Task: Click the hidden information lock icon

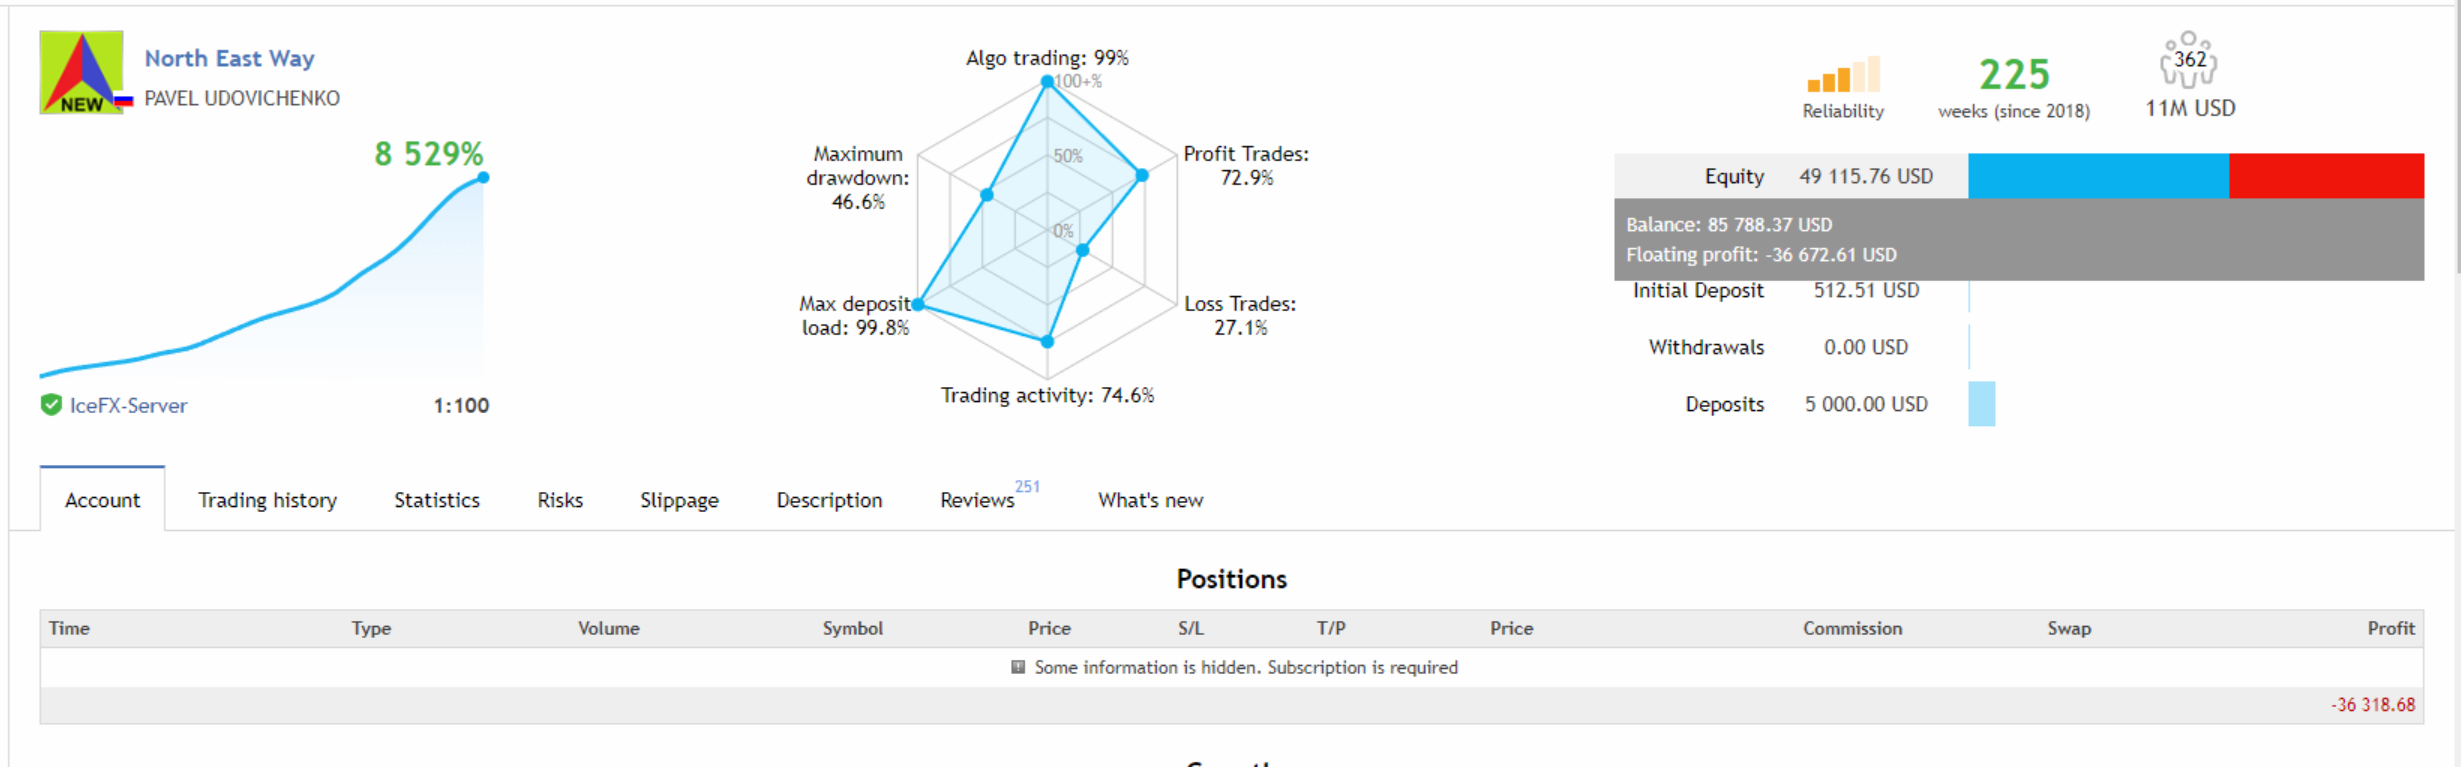Action: pos(1018,667)
